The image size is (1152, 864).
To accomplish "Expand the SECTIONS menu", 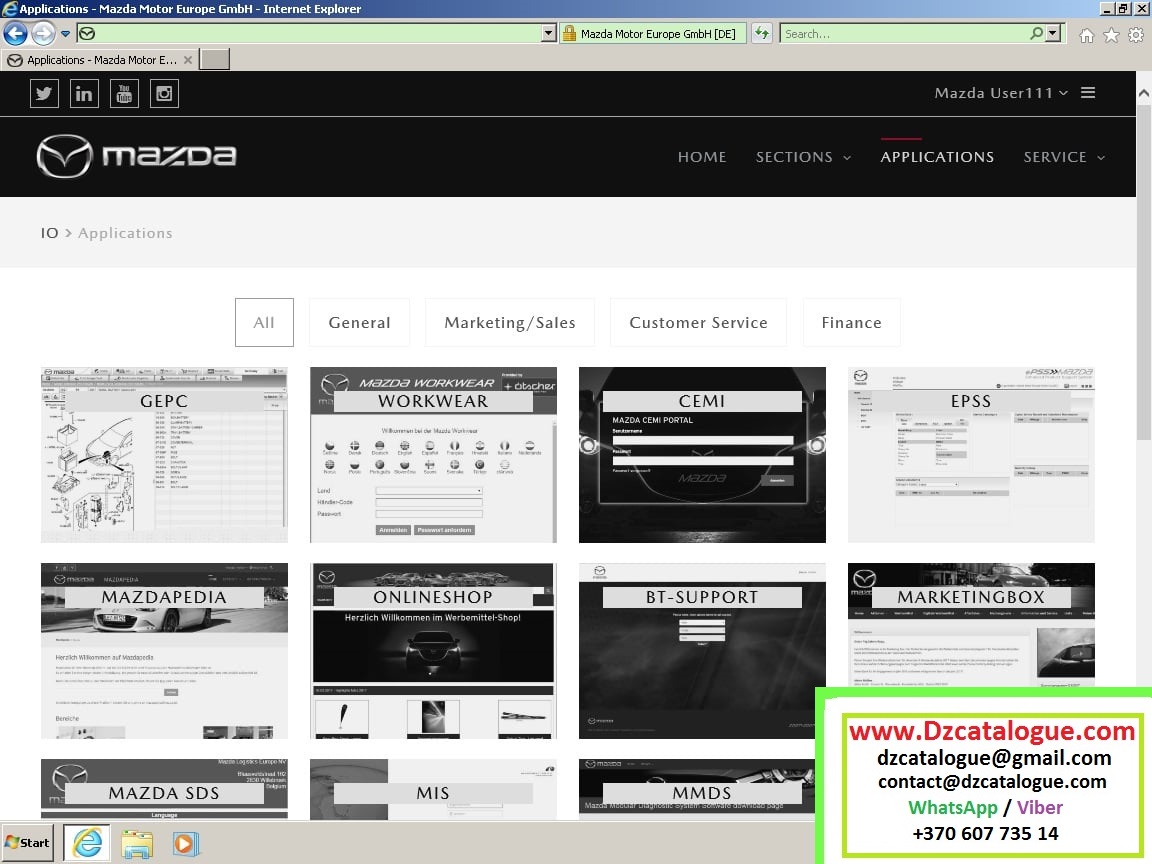I will 803,157.
